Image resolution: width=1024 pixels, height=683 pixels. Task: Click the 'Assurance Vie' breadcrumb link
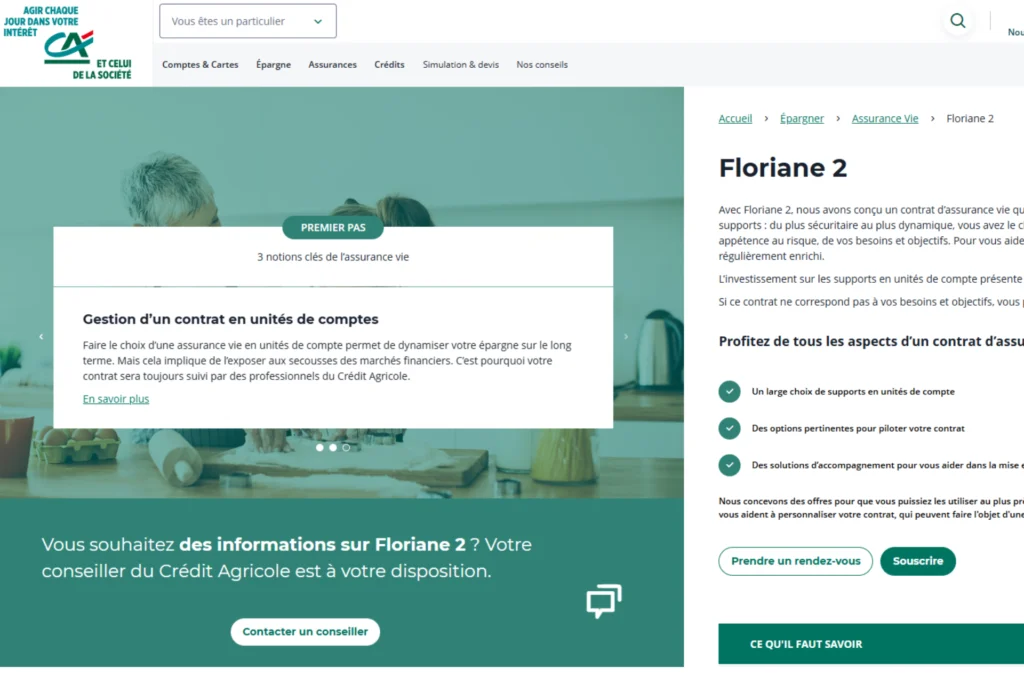point(884,119)
